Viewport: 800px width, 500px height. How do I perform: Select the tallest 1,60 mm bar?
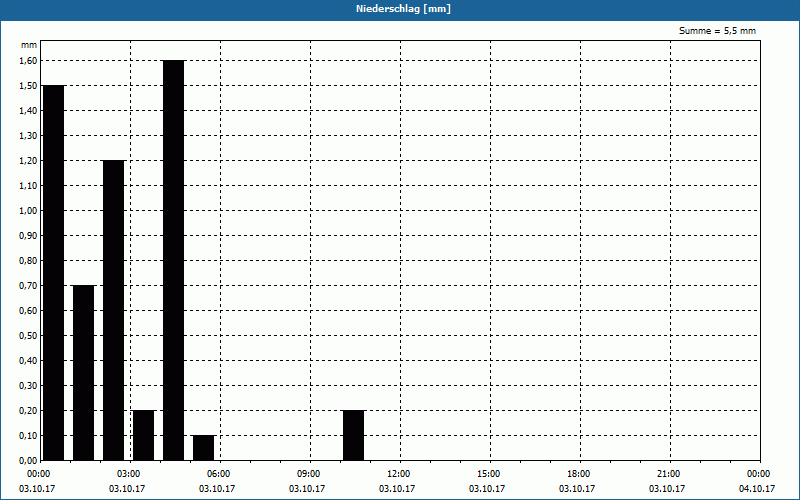coord(173,260)
